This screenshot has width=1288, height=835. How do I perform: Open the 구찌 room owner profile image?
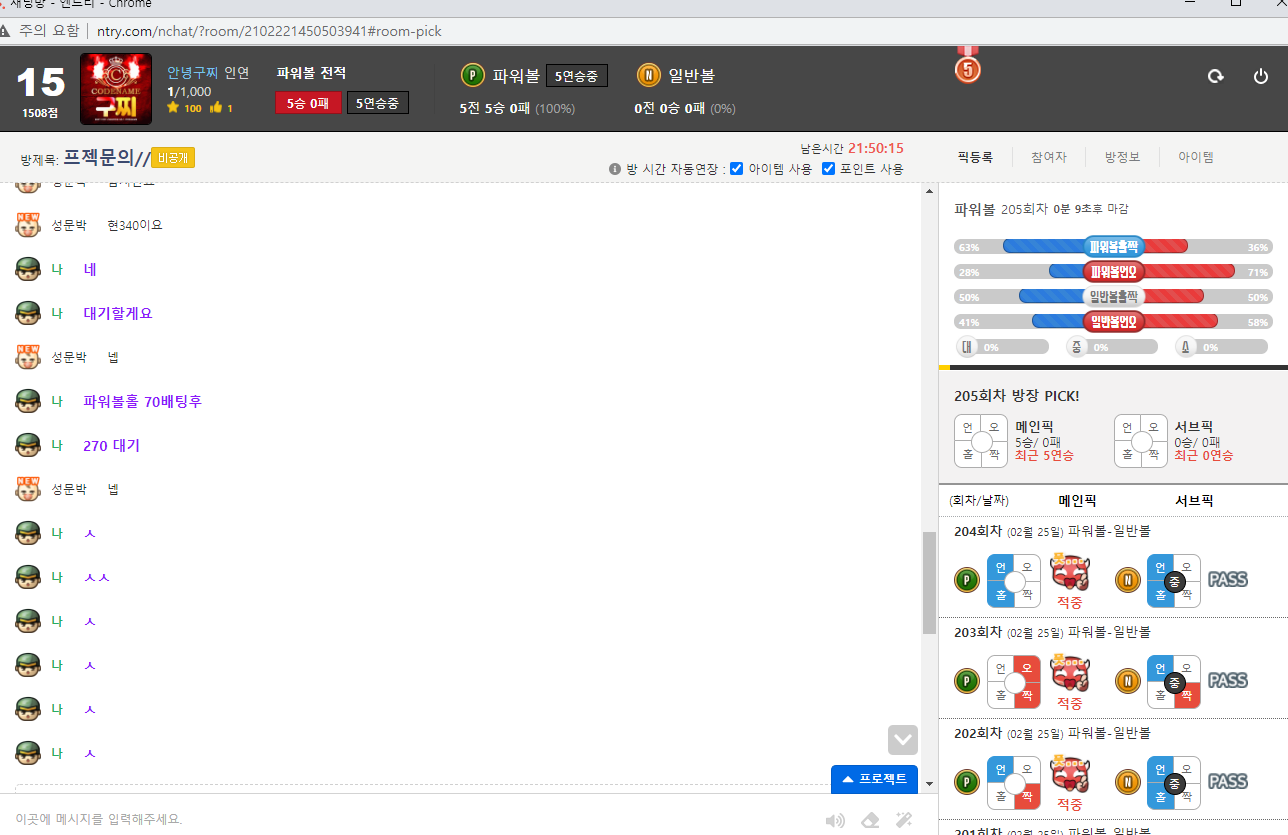coord(116,89)
